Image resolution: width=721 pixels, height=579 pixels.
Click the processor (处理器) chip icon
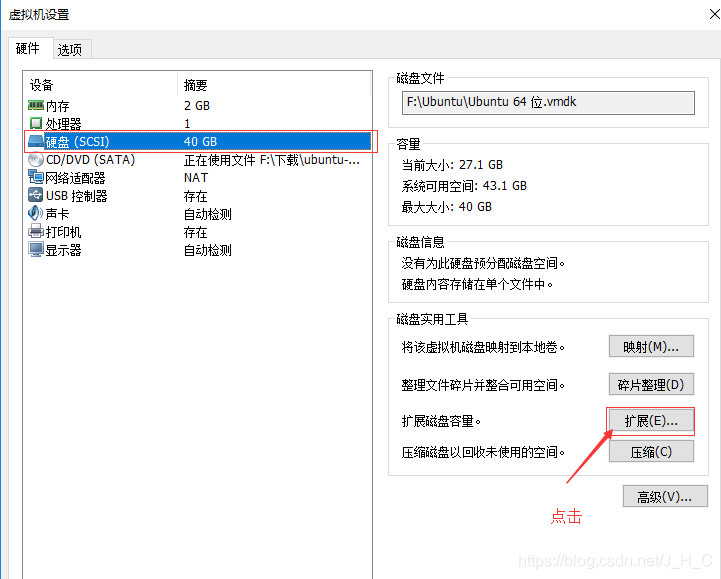pyautogui.click(x=35, y=123)
